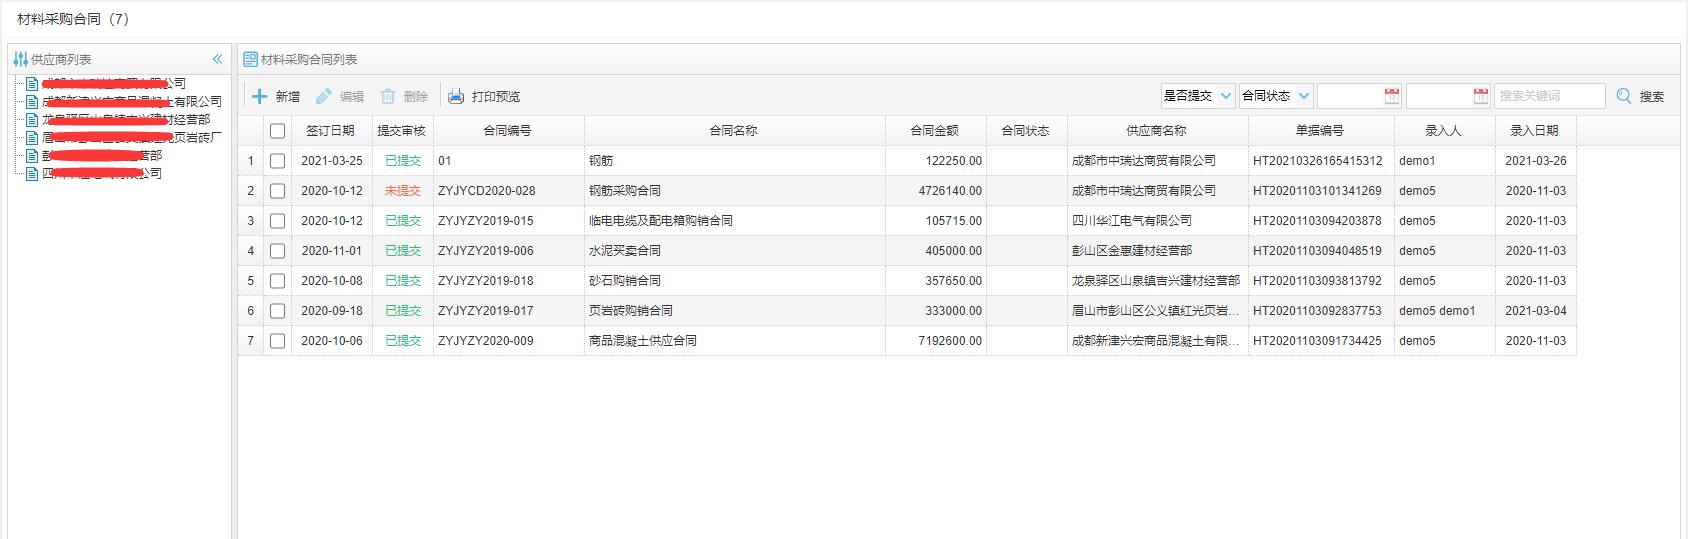Screen dimensions: 1688x539
Task: Check the row for 砂石购销合同
Action: pyautogui.click(x=277, y=281)
